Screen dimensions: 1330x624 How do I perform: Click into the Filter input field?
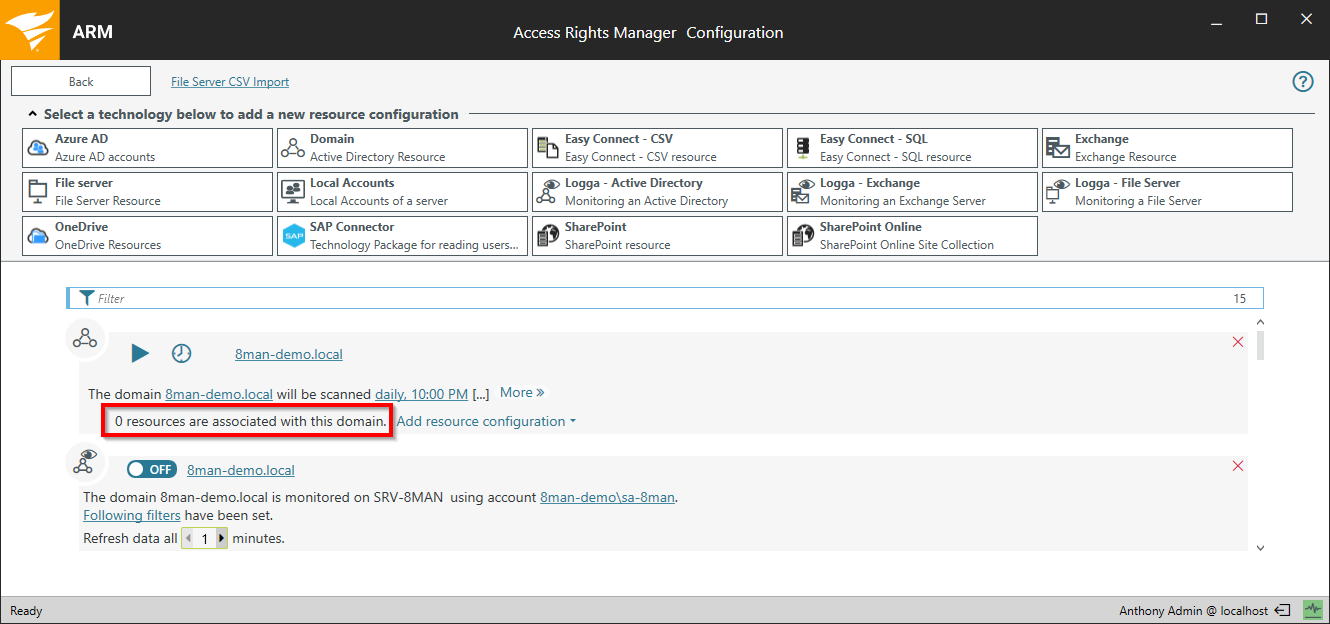[660, 298]
